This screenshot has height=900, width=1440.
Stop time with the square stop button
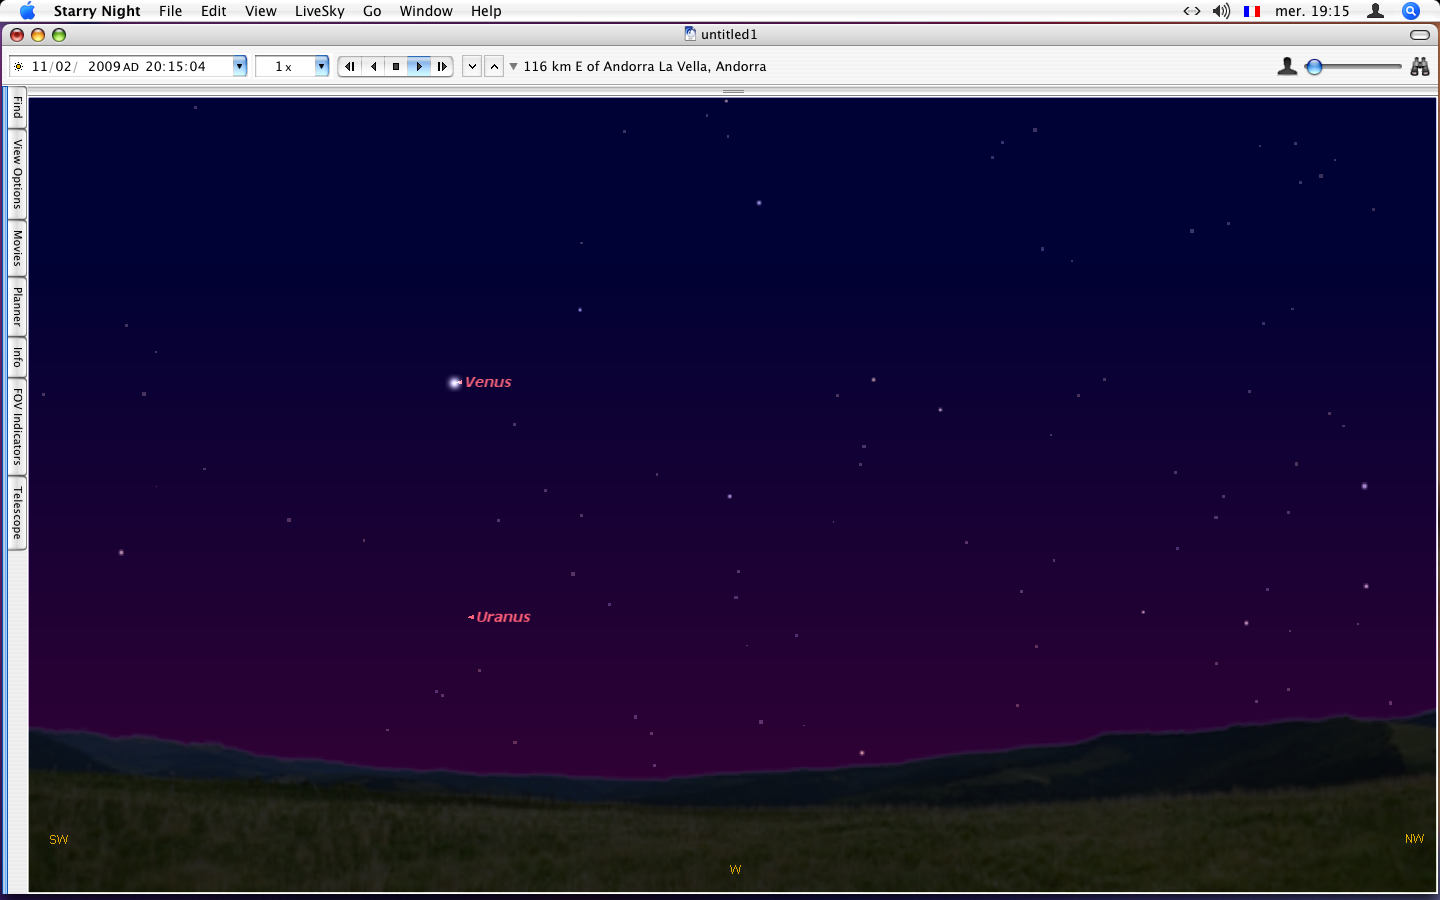point(396,67)
